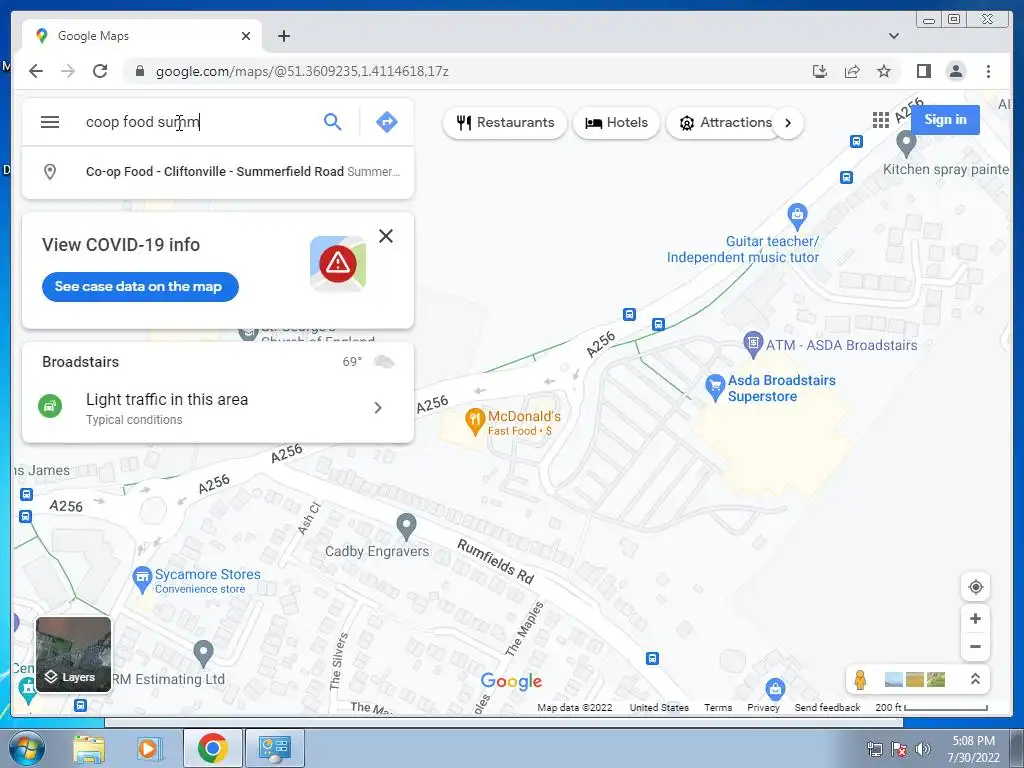Select the Guitar teacher shop pin
This screenshot has height=768, width=1024.
tap(797, 215)
